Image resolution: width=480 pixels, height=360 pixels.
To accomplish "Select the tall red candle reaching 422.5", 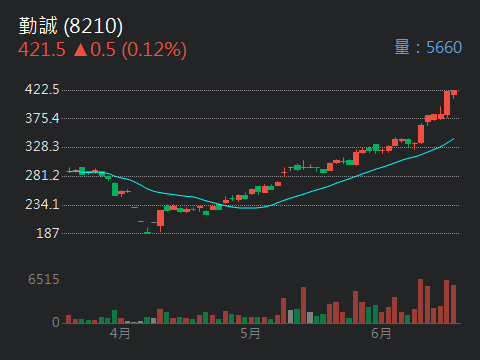I will [x=447, y=103].
